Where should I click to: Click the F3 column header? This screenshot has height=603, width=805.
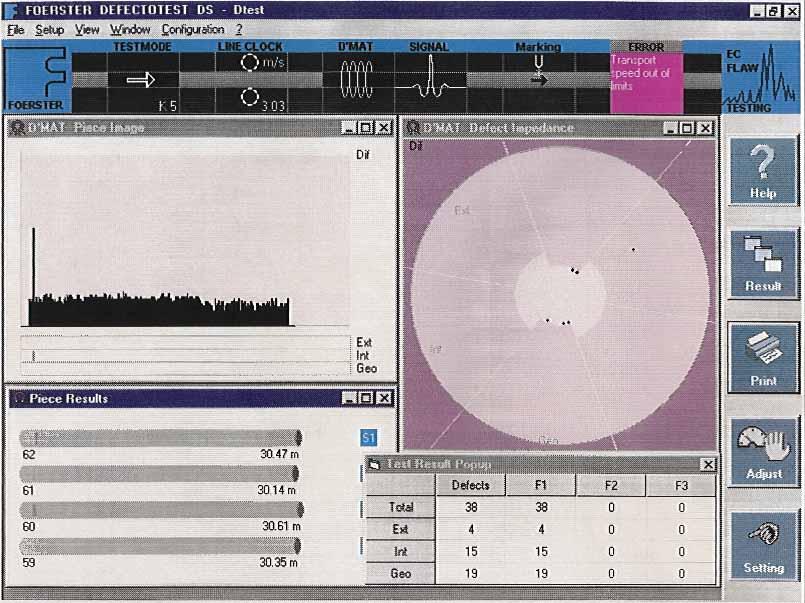[x=681, y=485]
